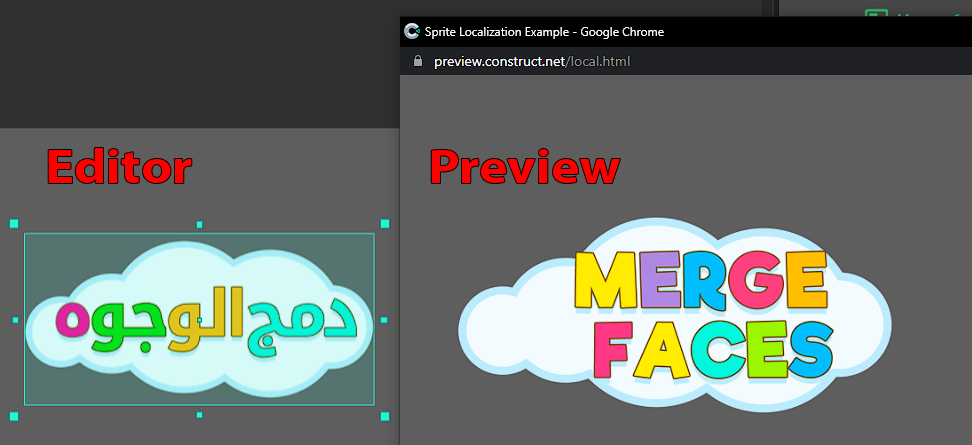Click the padlock site info icon
972x445 pixels.
point(418,62)
